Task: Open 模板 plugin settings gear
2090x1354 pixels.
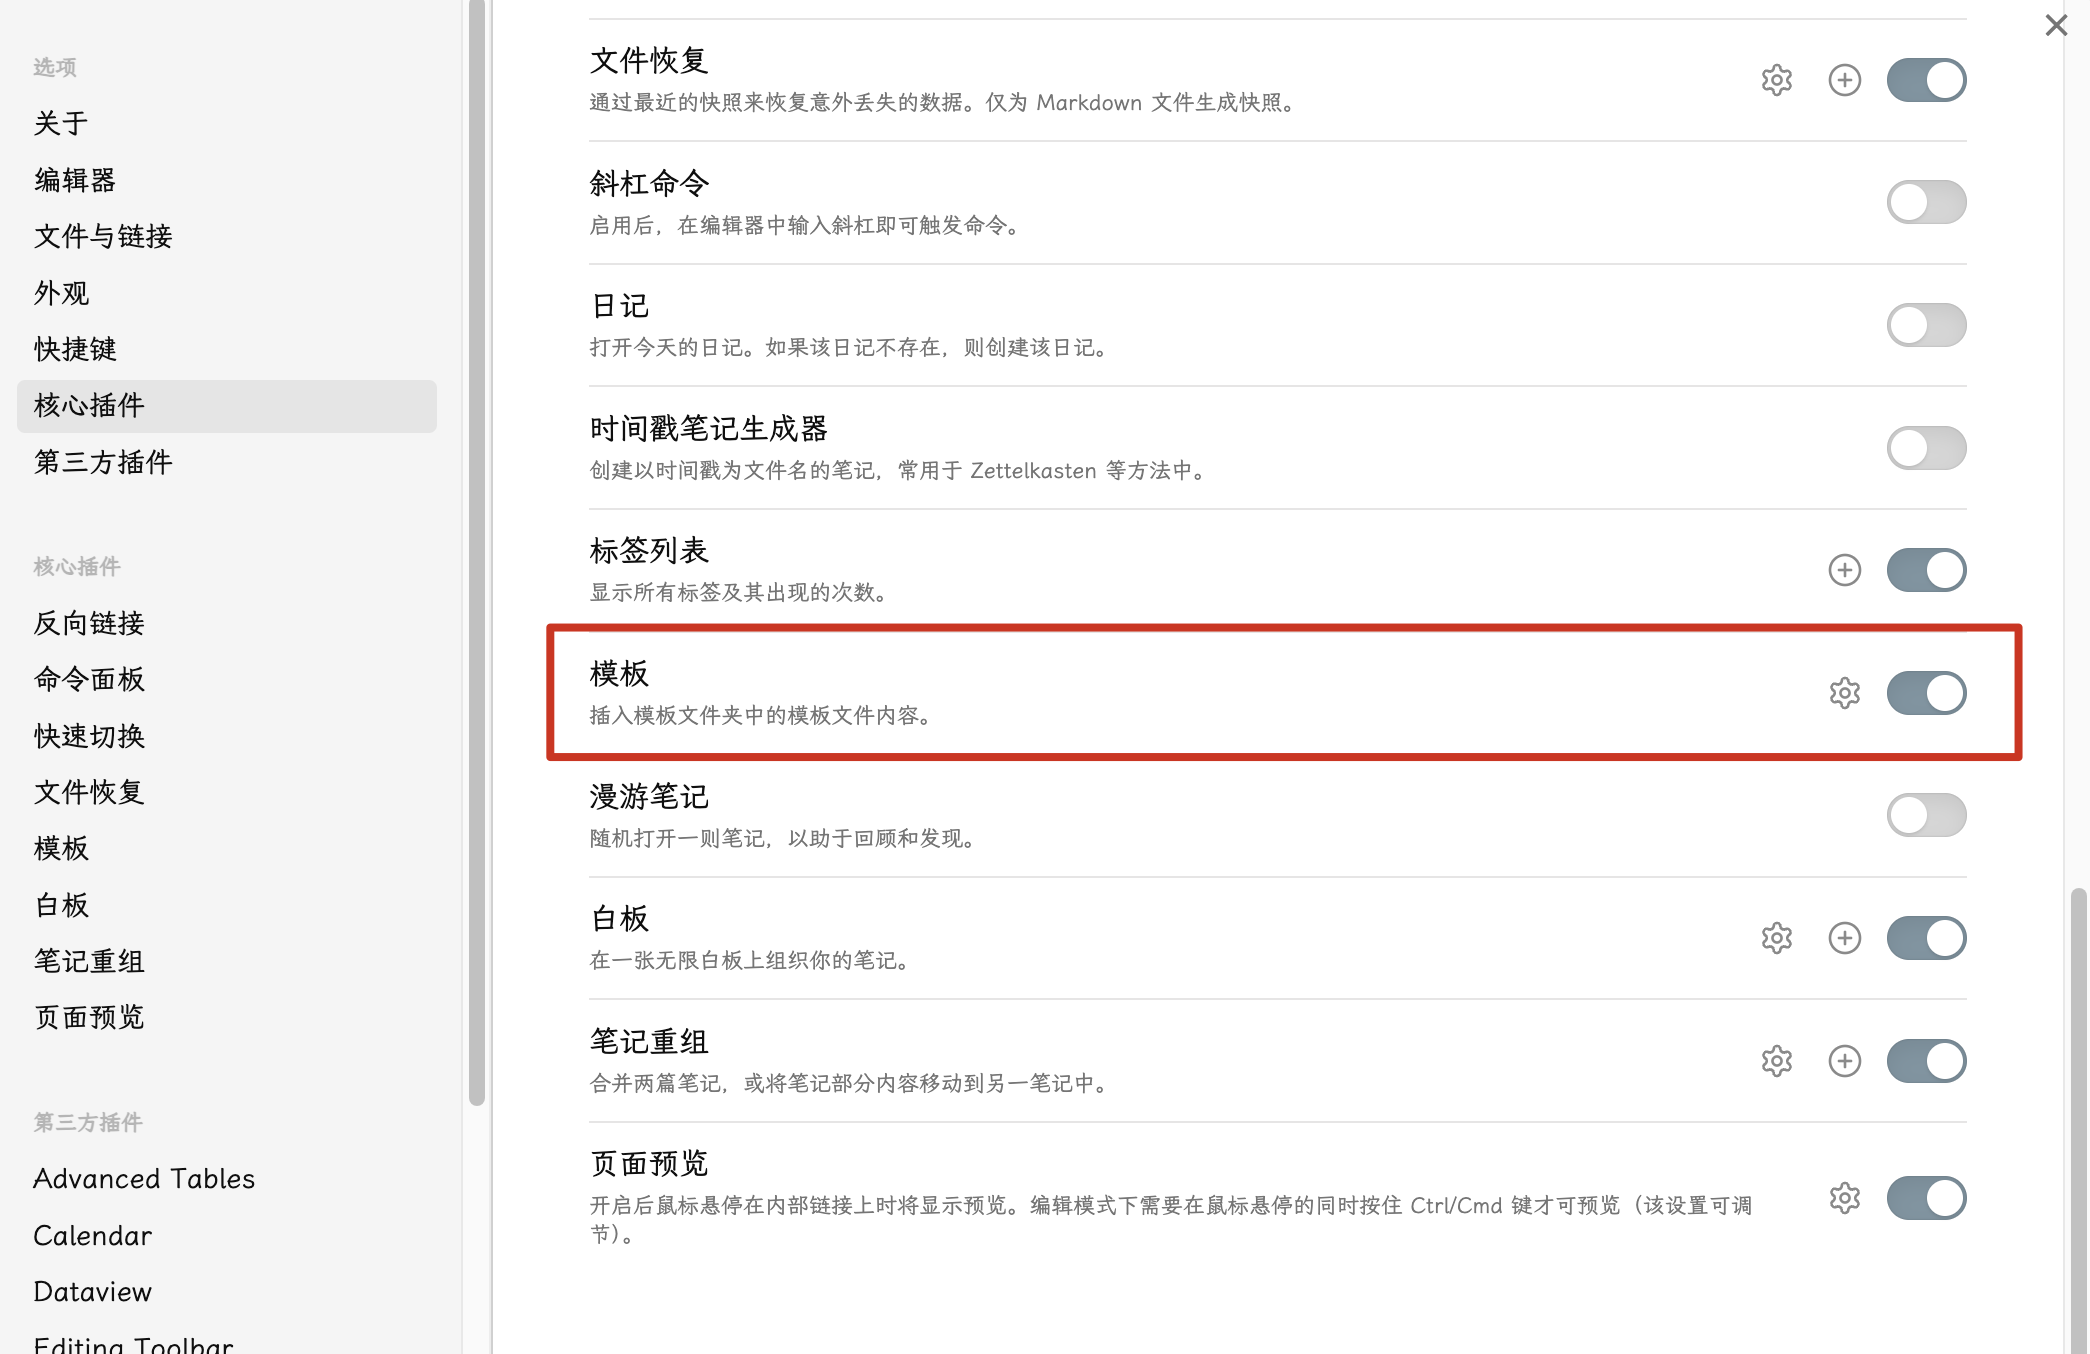Action: click(x=1844, y=693)
